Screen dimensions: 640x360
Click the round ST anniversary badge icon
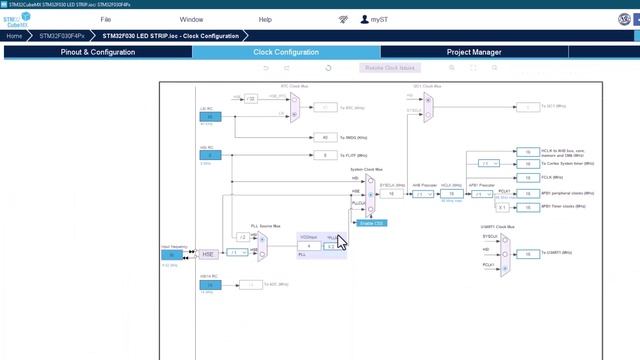coord(624,19)
